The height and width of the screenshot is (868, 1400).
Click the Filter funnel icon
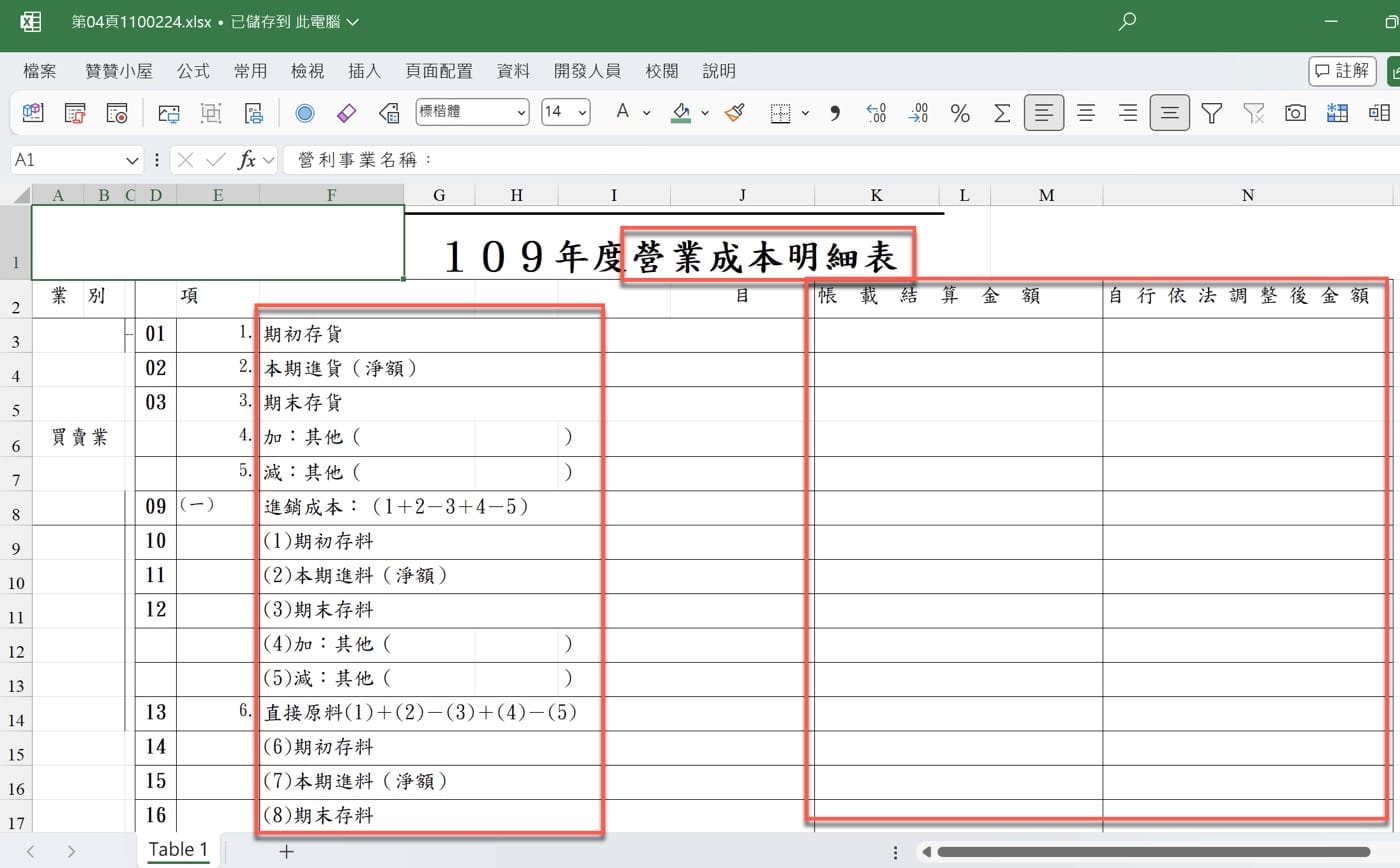click(1212, 113)
